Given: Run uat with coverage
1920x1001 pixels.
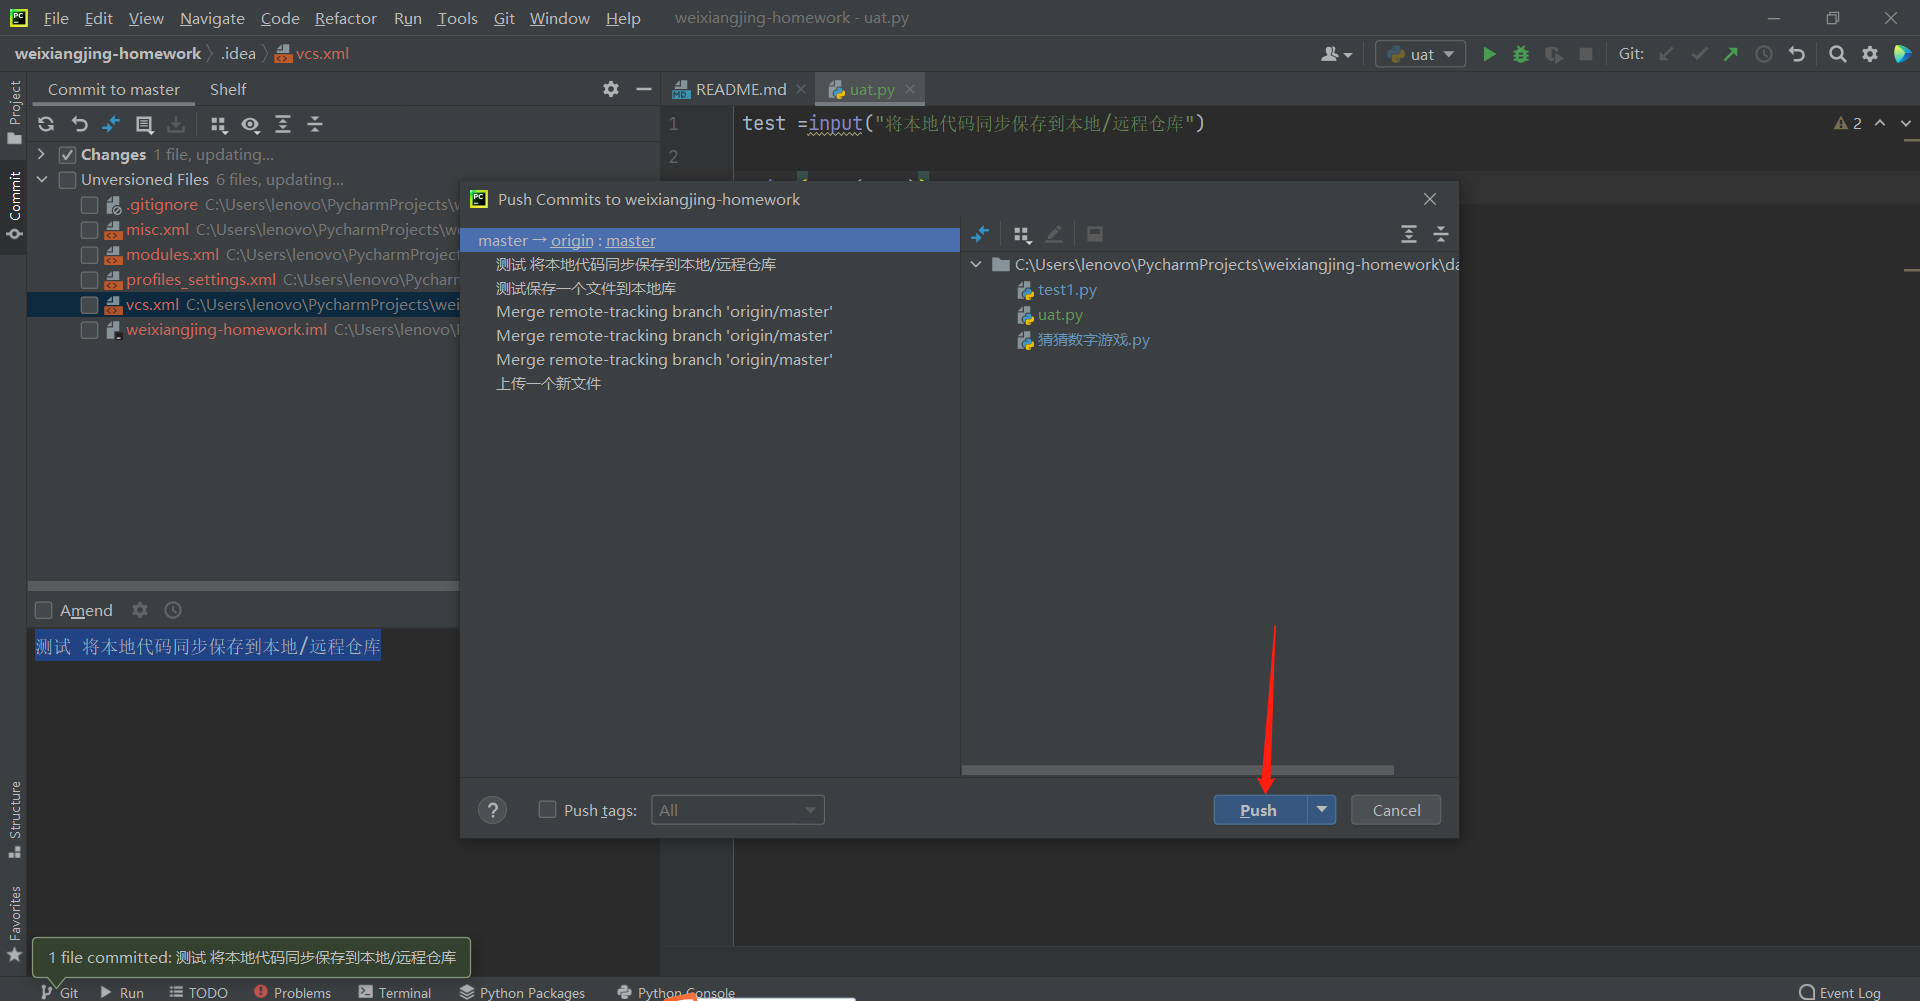Looking at the screenshot, I should 1553,54.
